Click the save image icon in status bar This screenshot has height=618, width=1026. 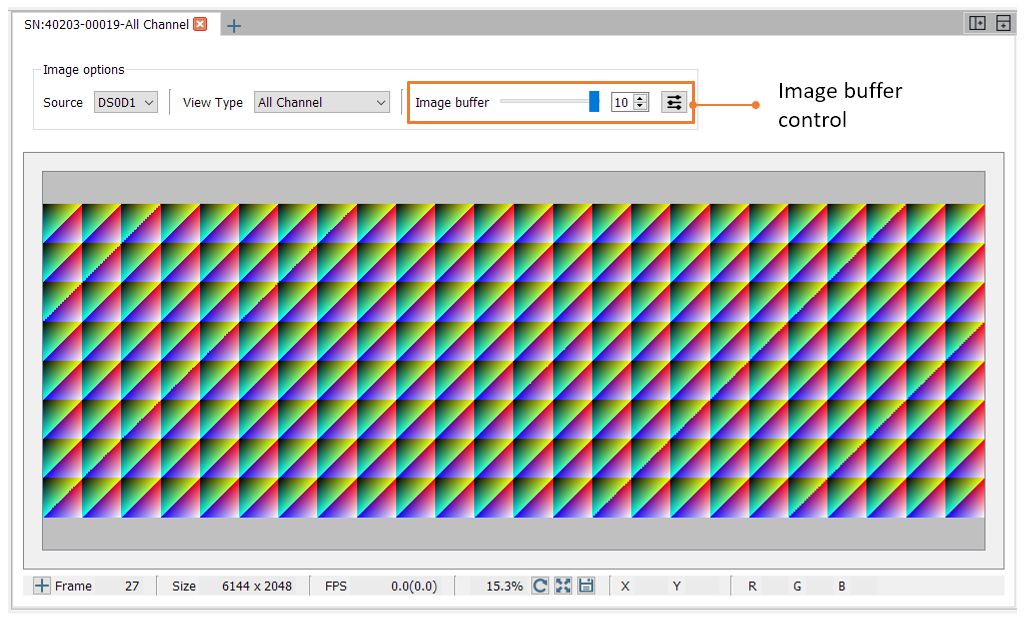586,585
